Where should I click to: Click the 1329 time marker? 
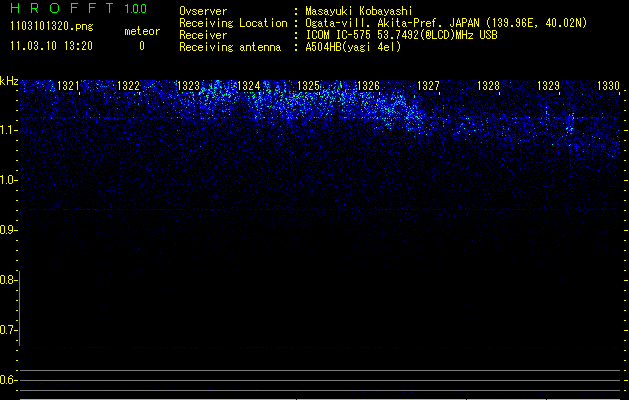(x=548, y=85)
